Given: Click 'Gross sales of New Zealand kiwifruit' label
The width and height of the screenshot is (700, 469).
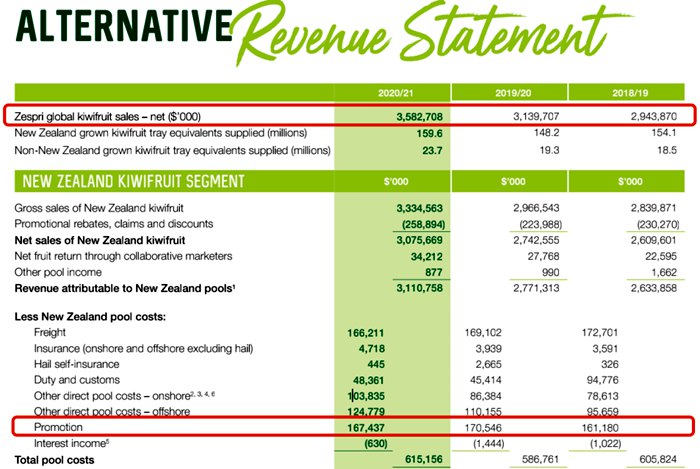Looking at the screenshot, I should [99, 208].
